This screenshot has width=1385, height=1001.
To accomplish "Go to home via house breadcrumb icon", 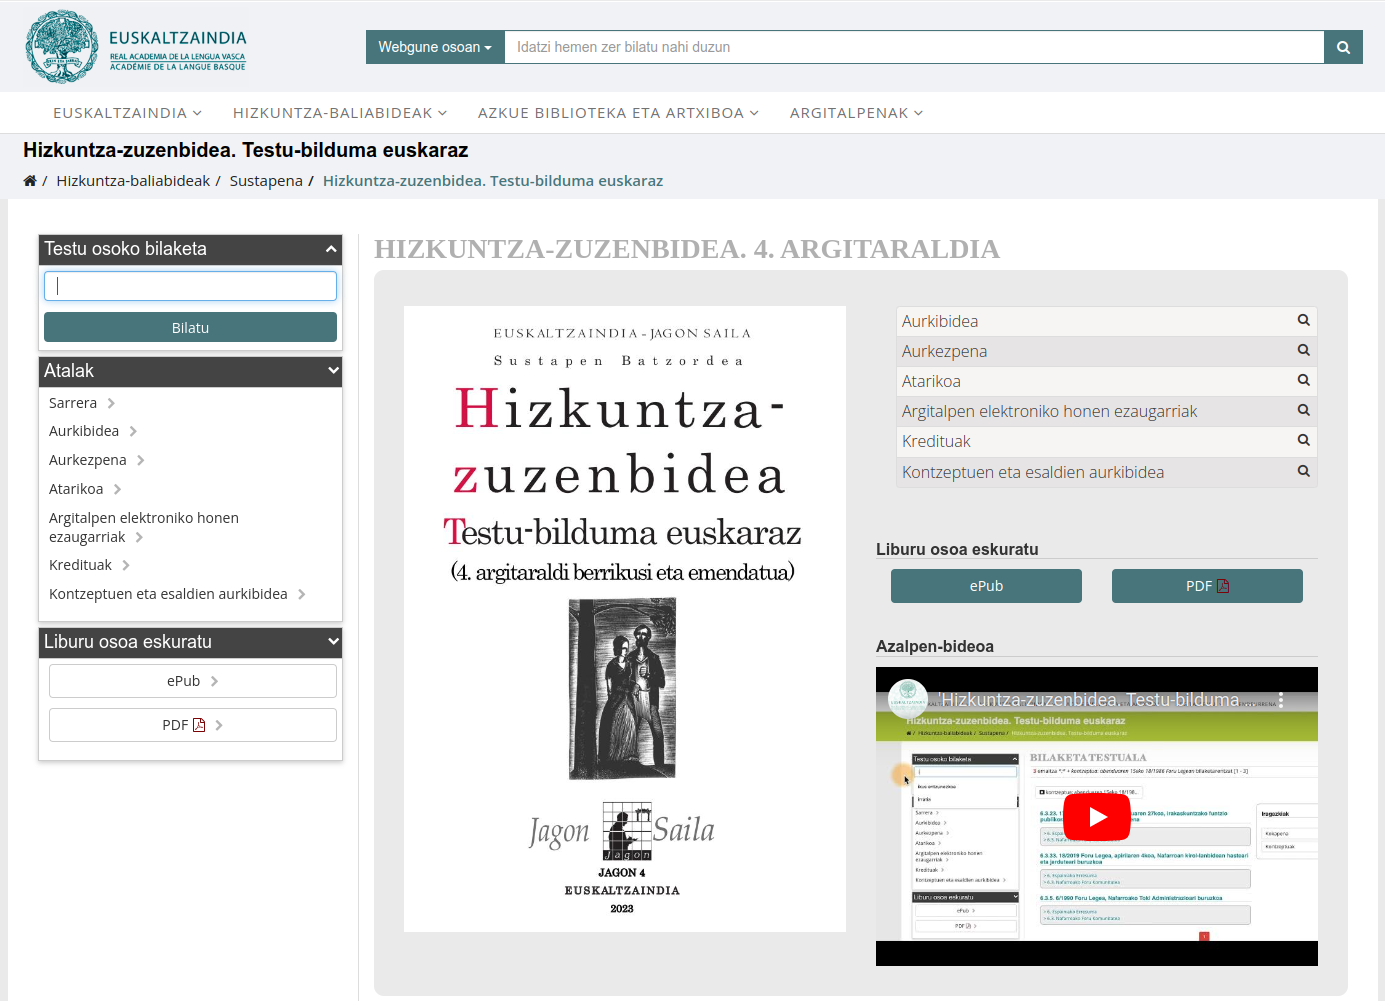I will [30, 181].
